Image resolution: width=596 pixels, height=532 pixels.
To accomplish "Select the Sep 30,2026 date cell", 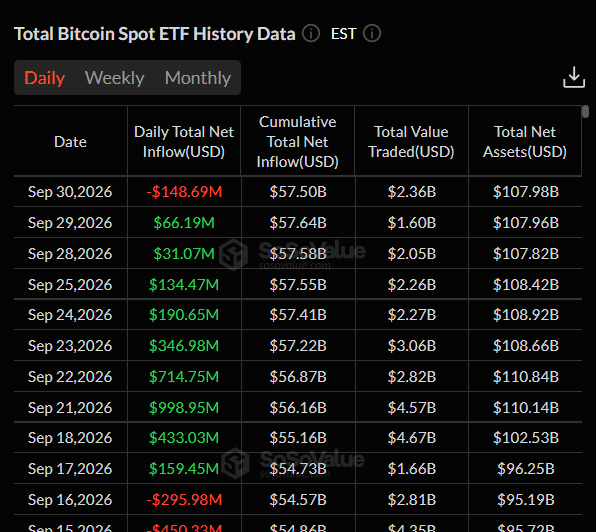I will [70, 192].
